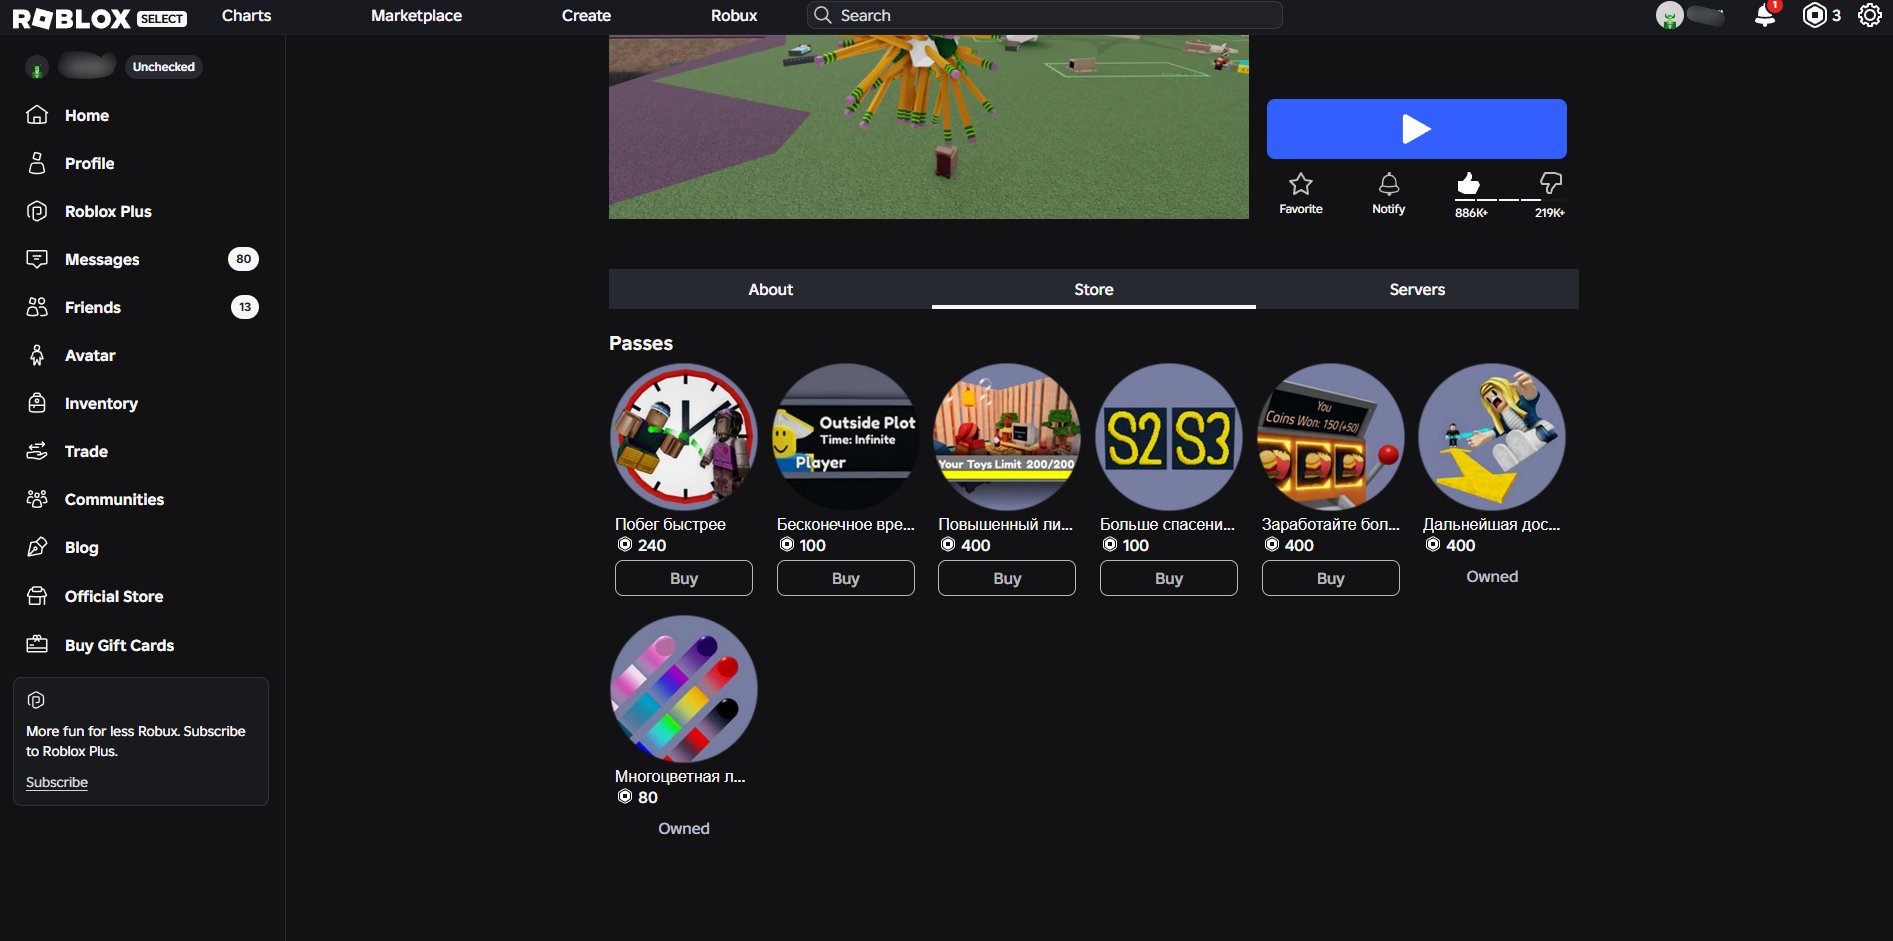
Task: Select the Store tab
Action: (1094, 289)
